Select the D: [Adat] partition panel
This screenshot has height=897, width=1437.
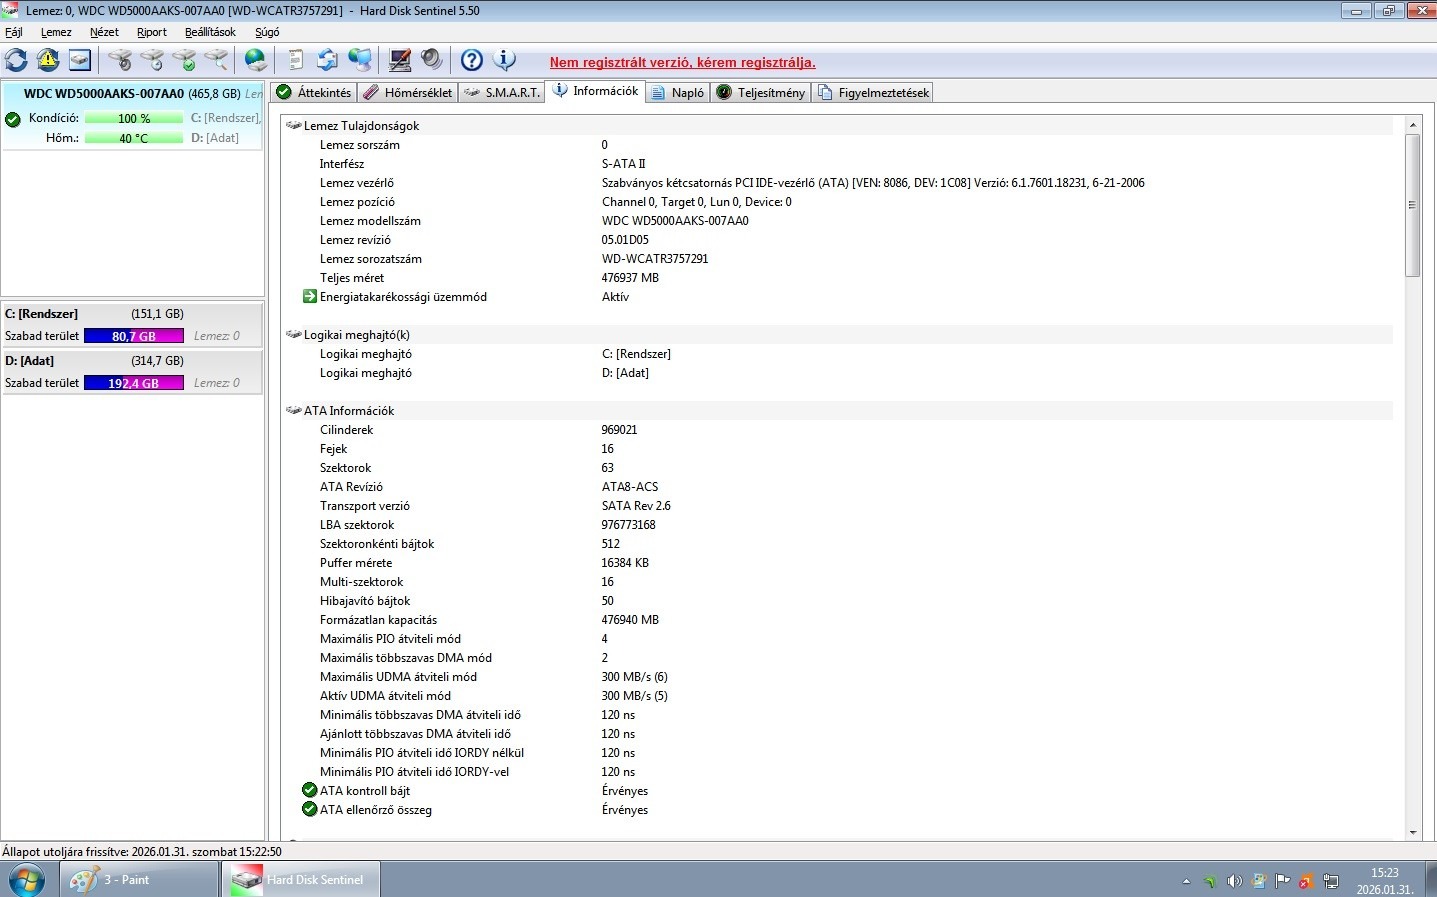(133, 371)
